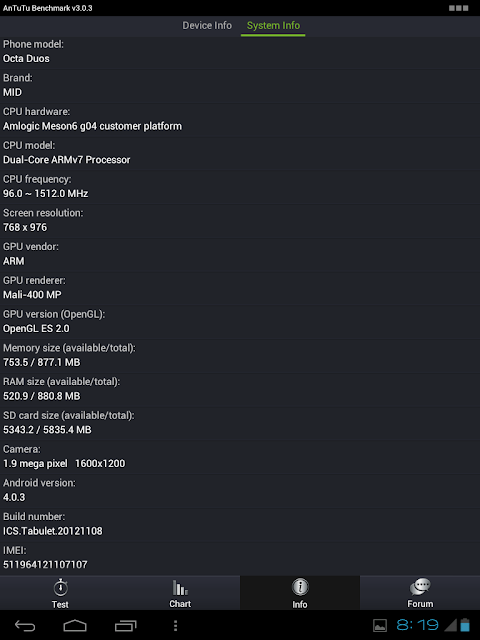
Task: Open the recent apps button
Action: point(125,625)
